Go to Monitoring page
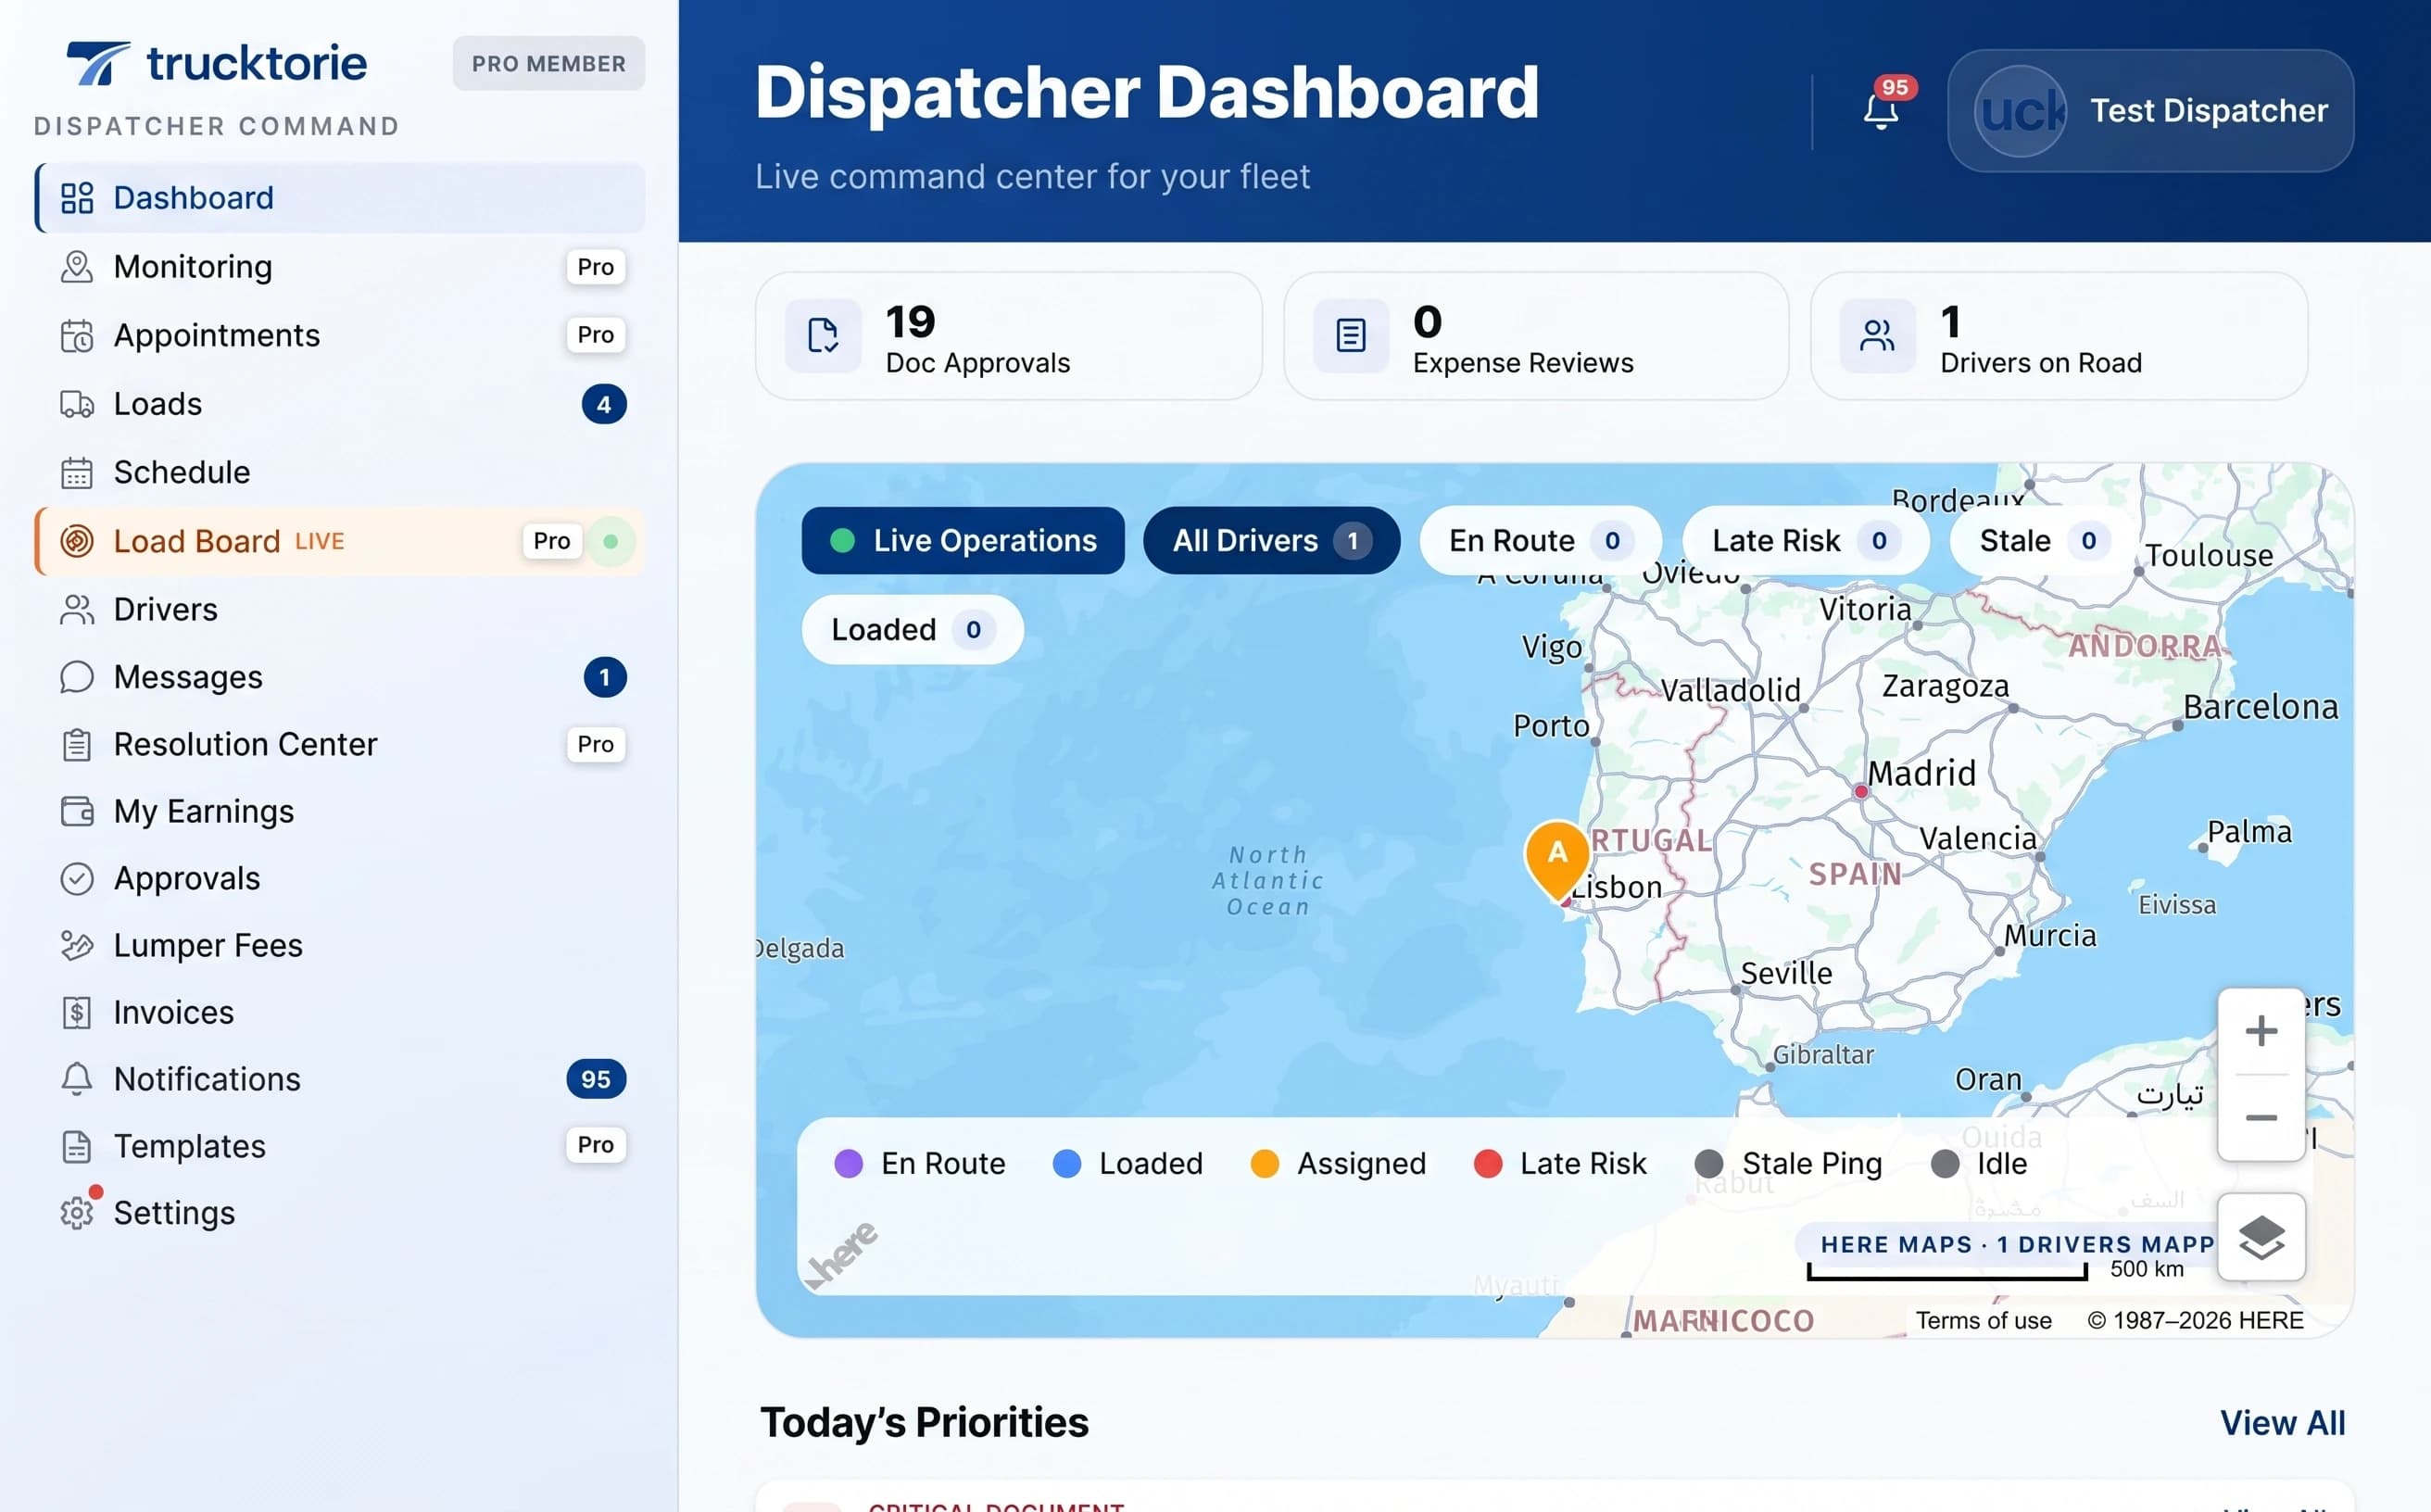 (x=340, y=267)
